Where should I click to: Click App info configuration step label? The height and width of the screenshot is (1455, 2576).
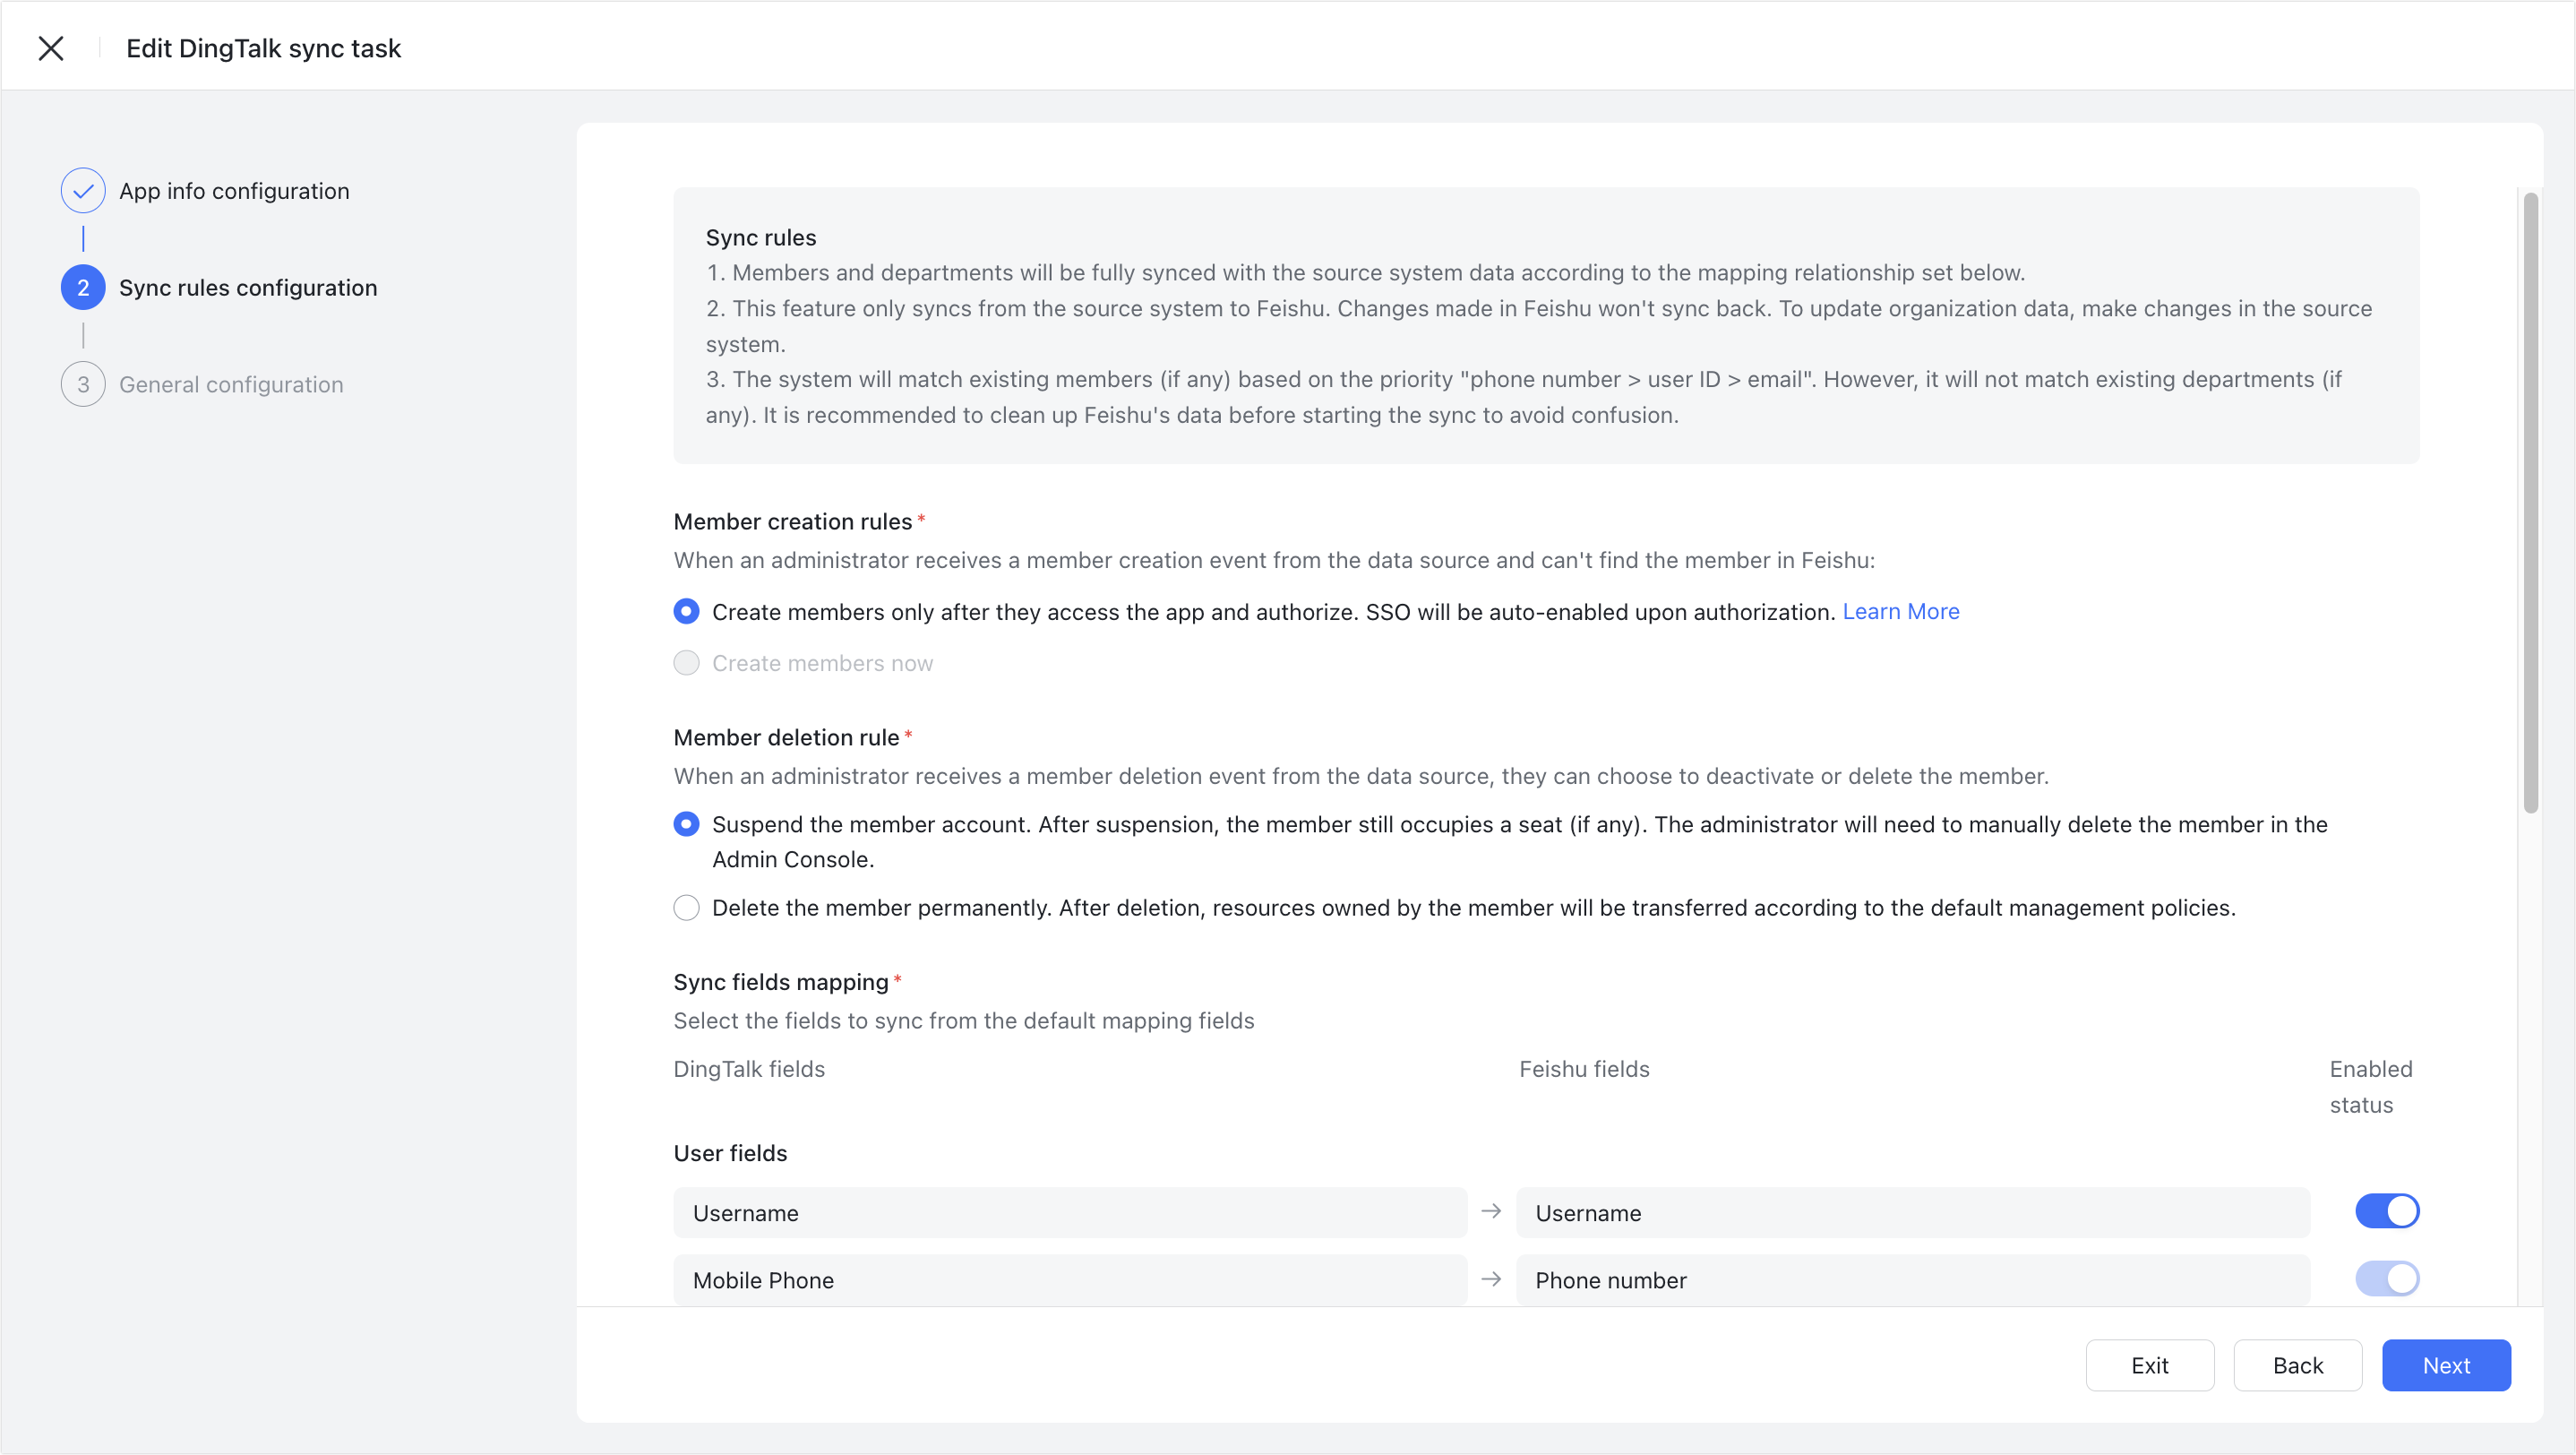click(x=234, y=190)
